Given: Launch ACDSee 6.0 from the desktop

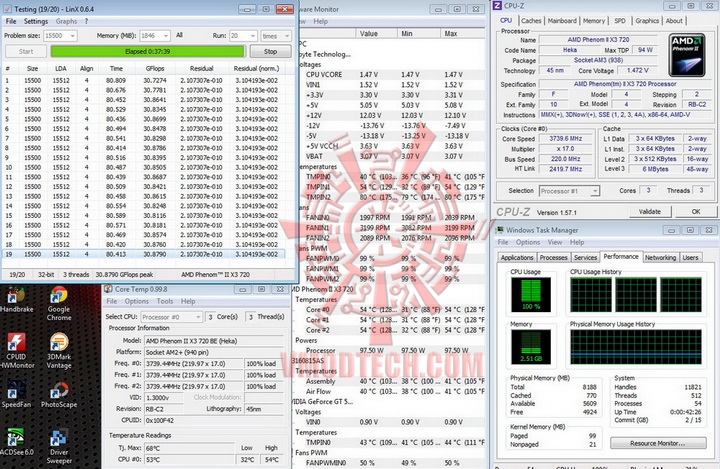Looking at the screenshot, I should 17,442.
